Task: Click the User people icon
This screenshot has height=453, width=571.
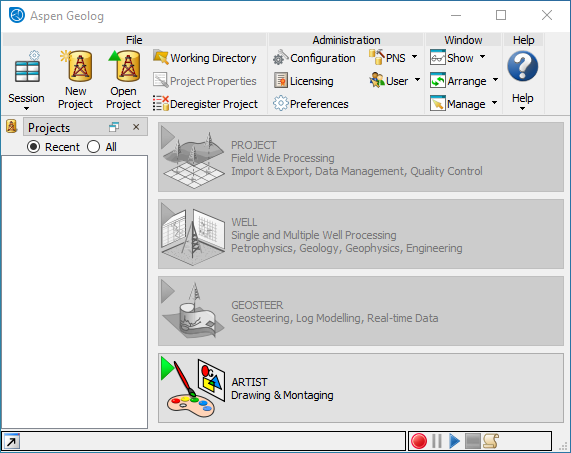Action: [x=377, y=80]
